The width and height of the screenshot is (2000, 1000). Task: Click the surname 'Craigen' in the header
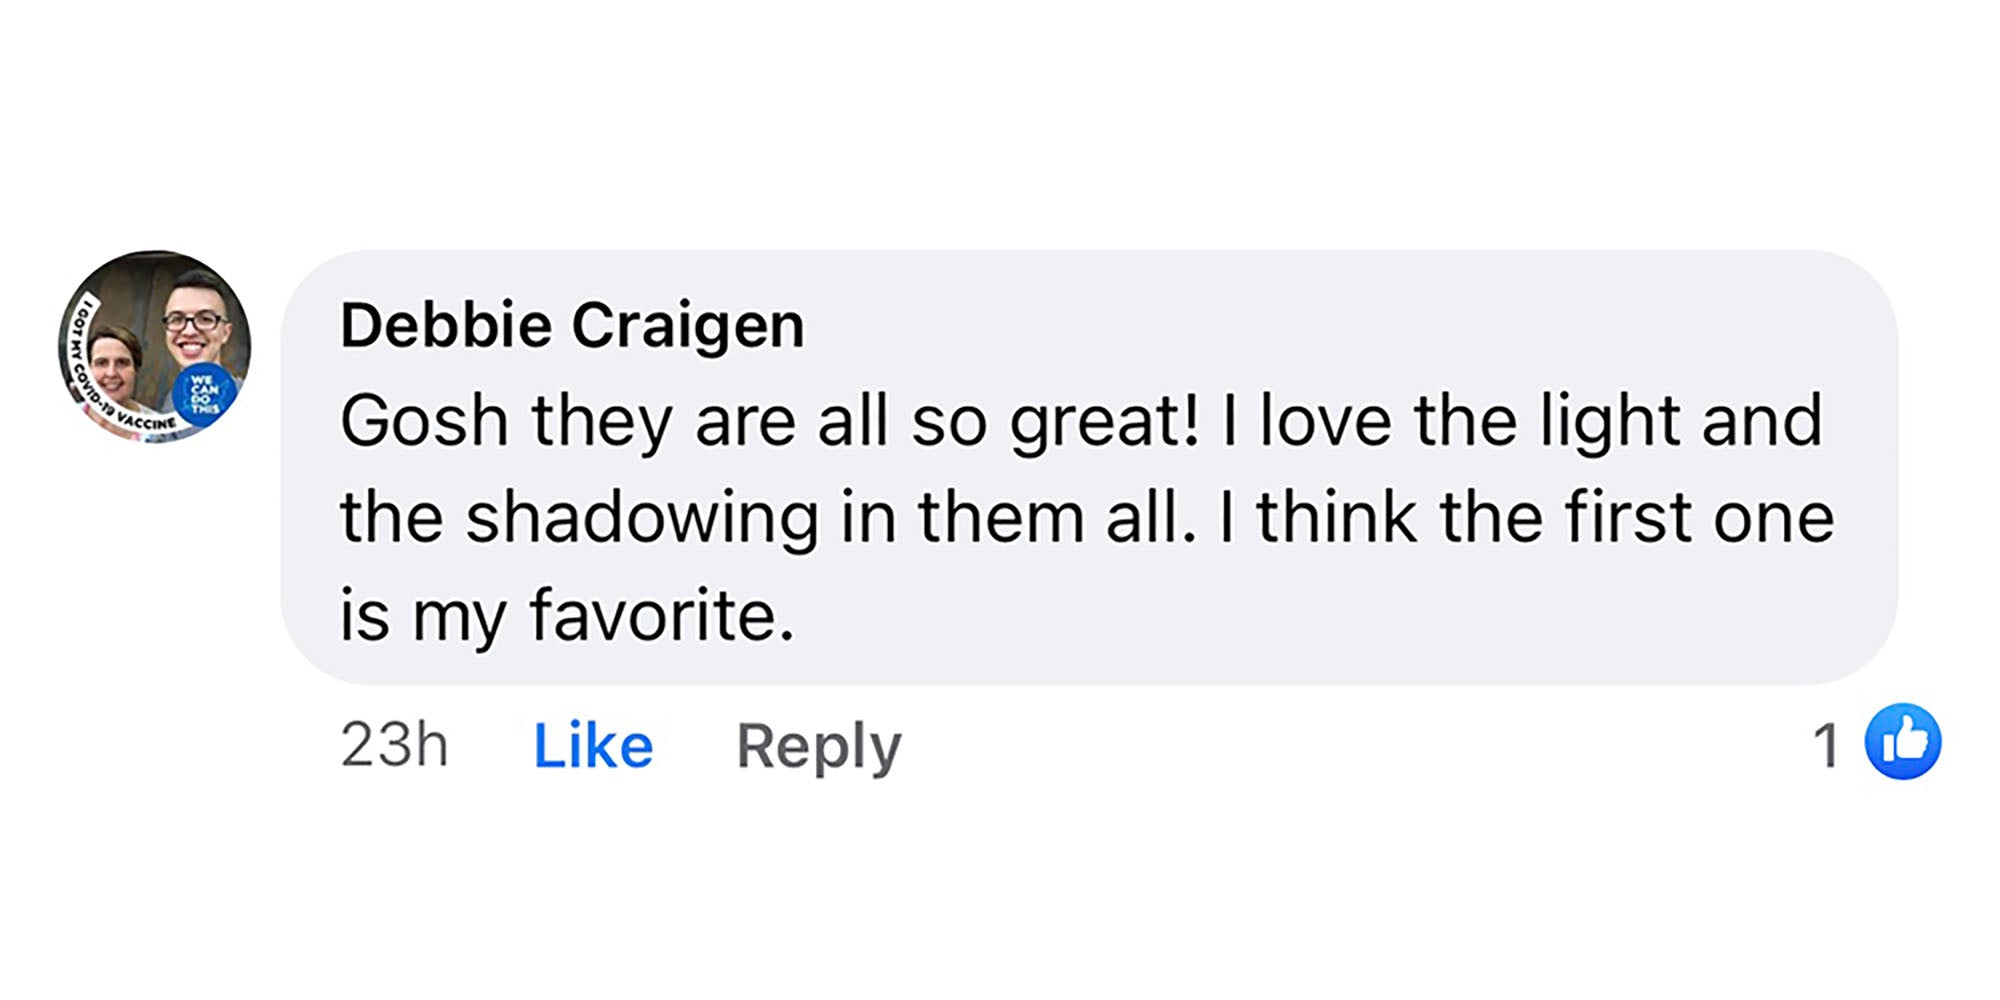tap(688, 325)
